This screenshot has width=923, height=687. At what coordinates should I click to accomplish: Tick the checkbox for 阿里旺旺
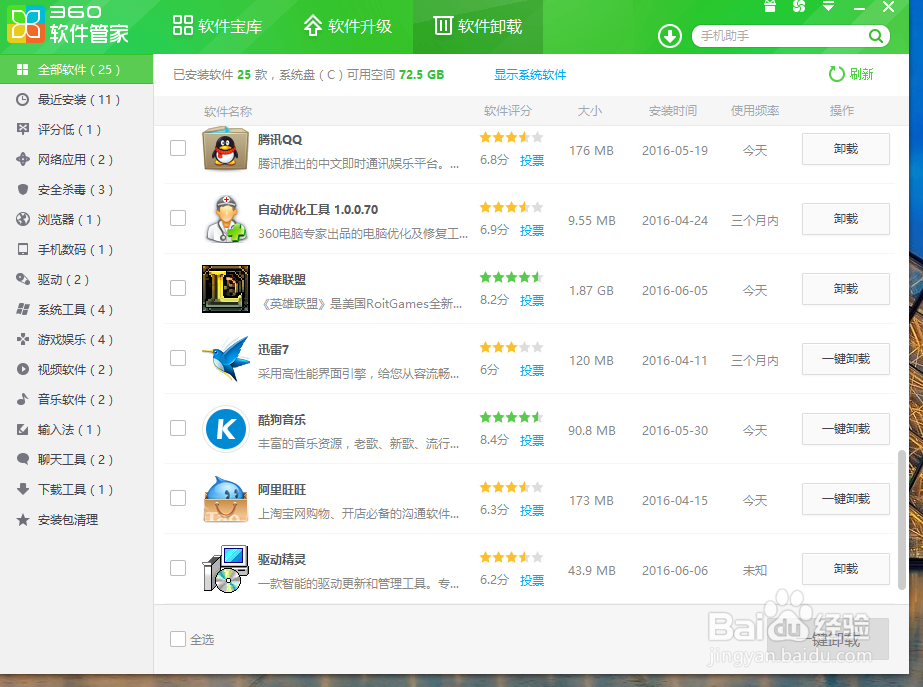[178, 498]
